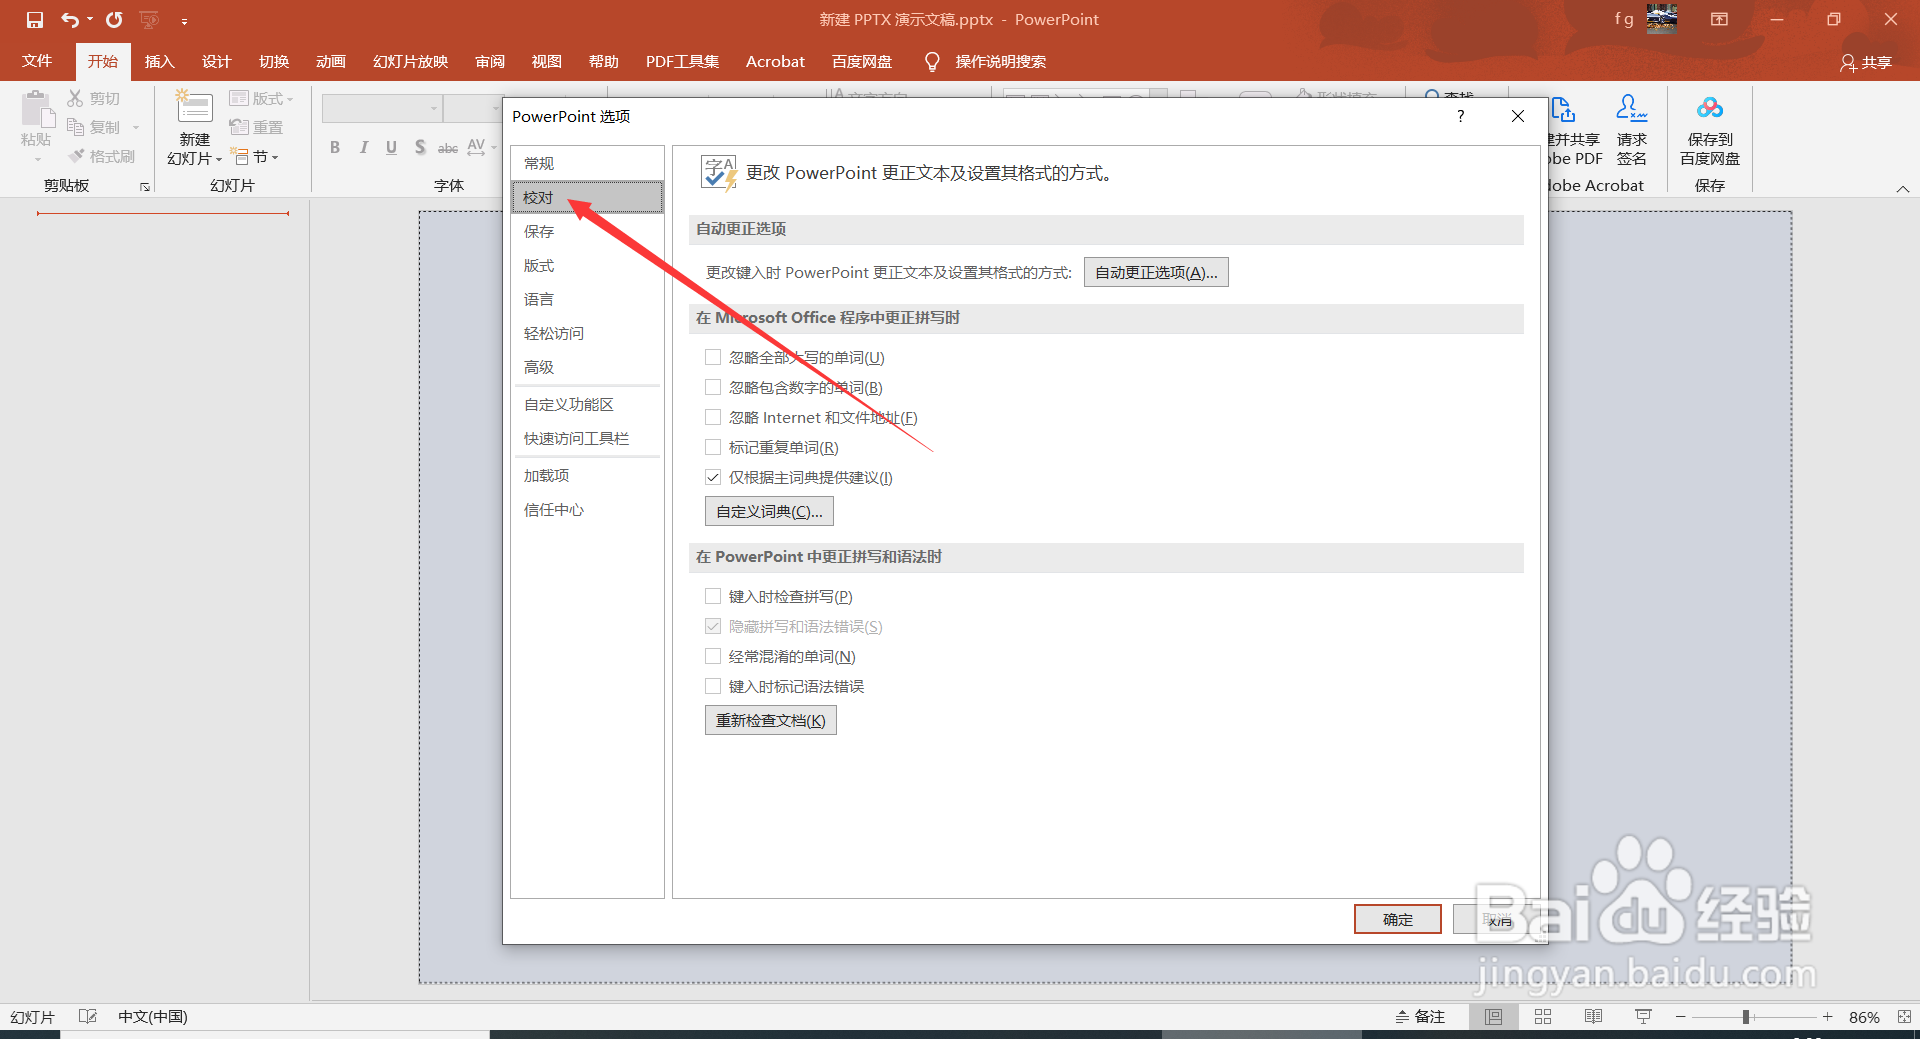This screenshot has height=1039, width=1920.
Task: Click the Start From Beginning slideshow icon
Action: click(x=150, y=20)
